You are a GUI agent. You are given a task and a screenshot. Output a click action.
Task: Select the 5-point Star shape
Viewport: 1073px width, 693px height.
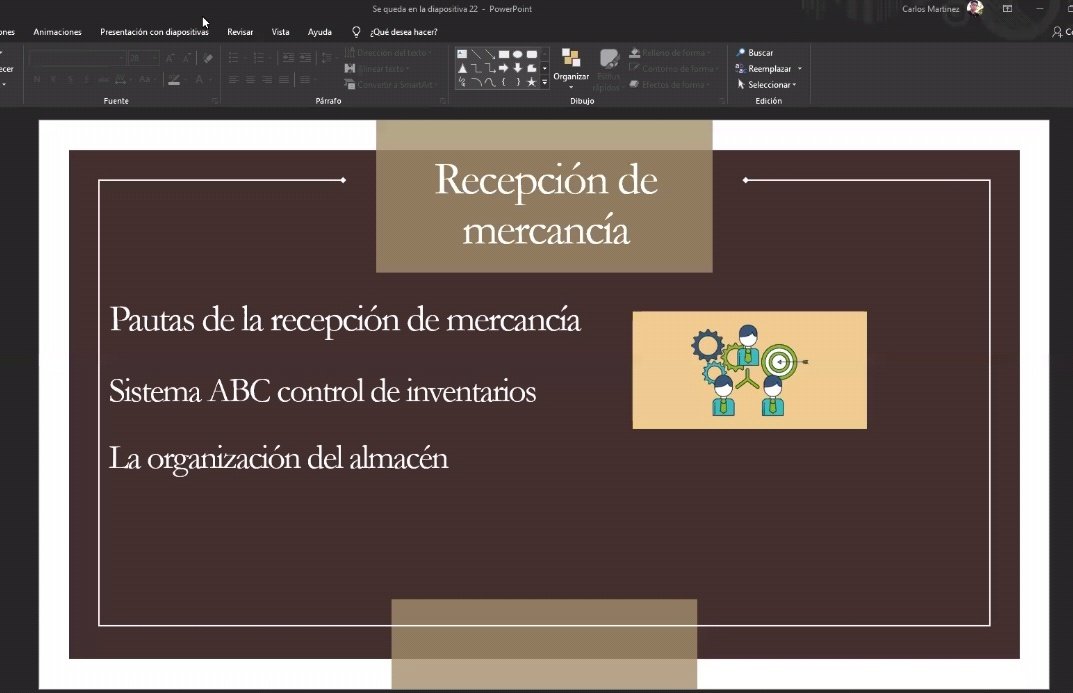(532, 82)
